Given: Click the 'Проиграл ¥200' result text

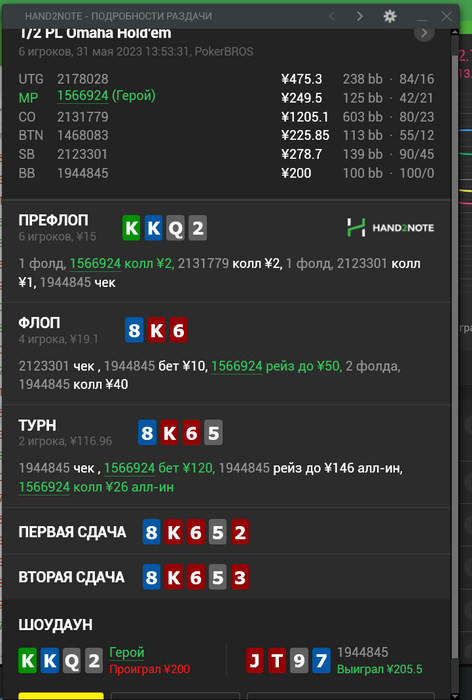Looking at the screenshot, I should click(x=150, y=669).
